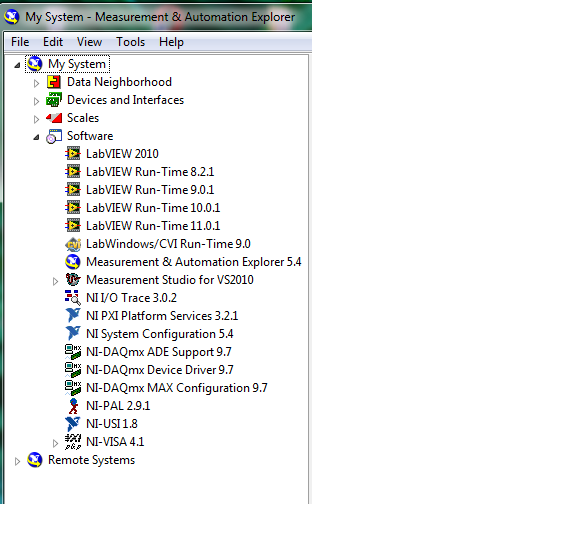Click the NI I/O Trace icon

[73, 297]
